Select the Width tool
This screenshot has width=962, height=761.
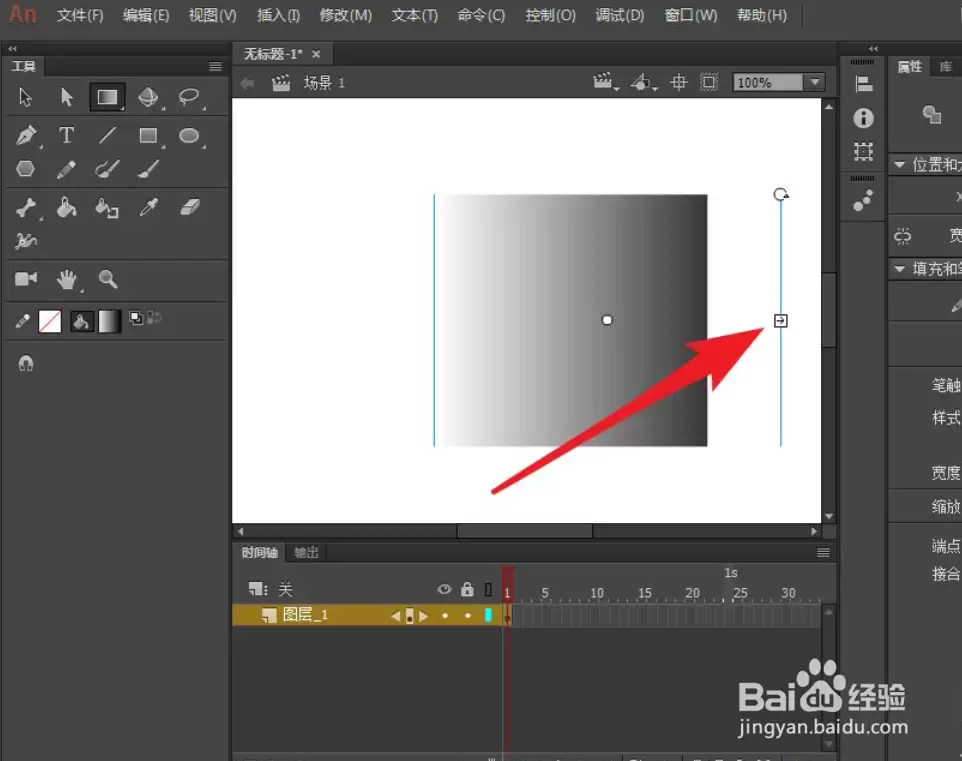26,241
